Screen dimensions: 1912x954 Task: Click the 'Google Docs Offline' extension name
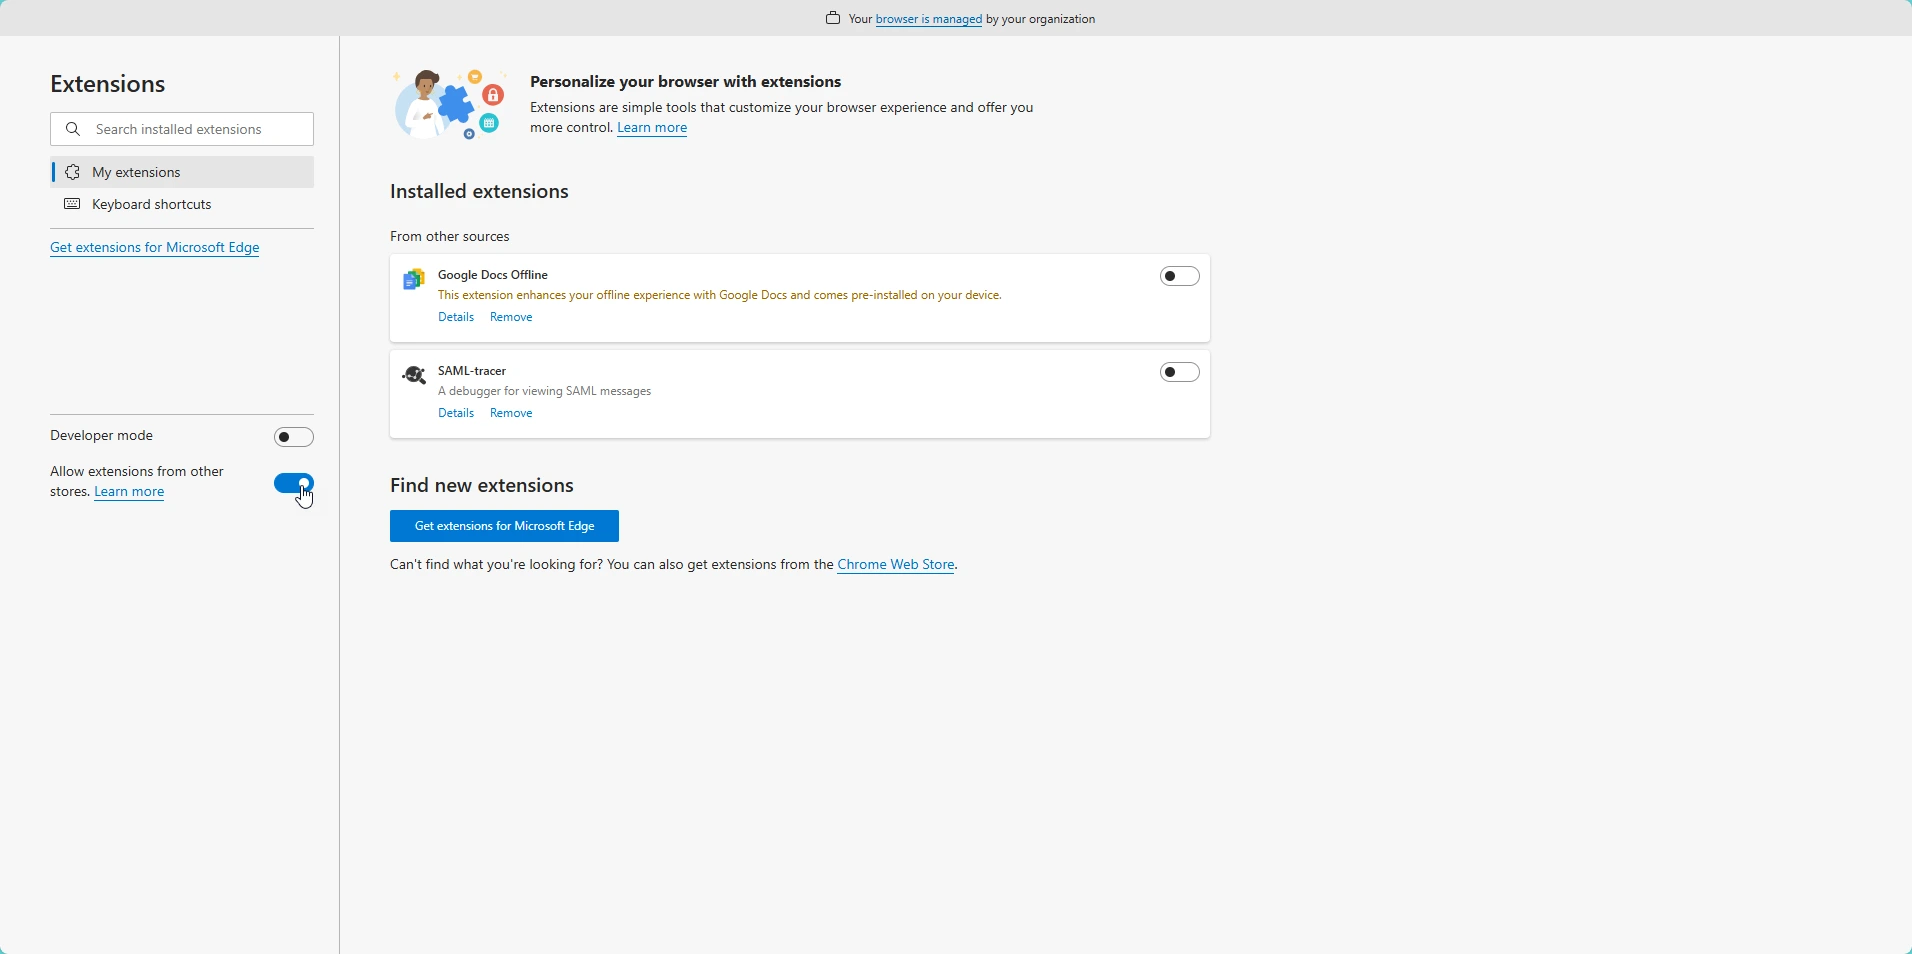click(494, 275)
